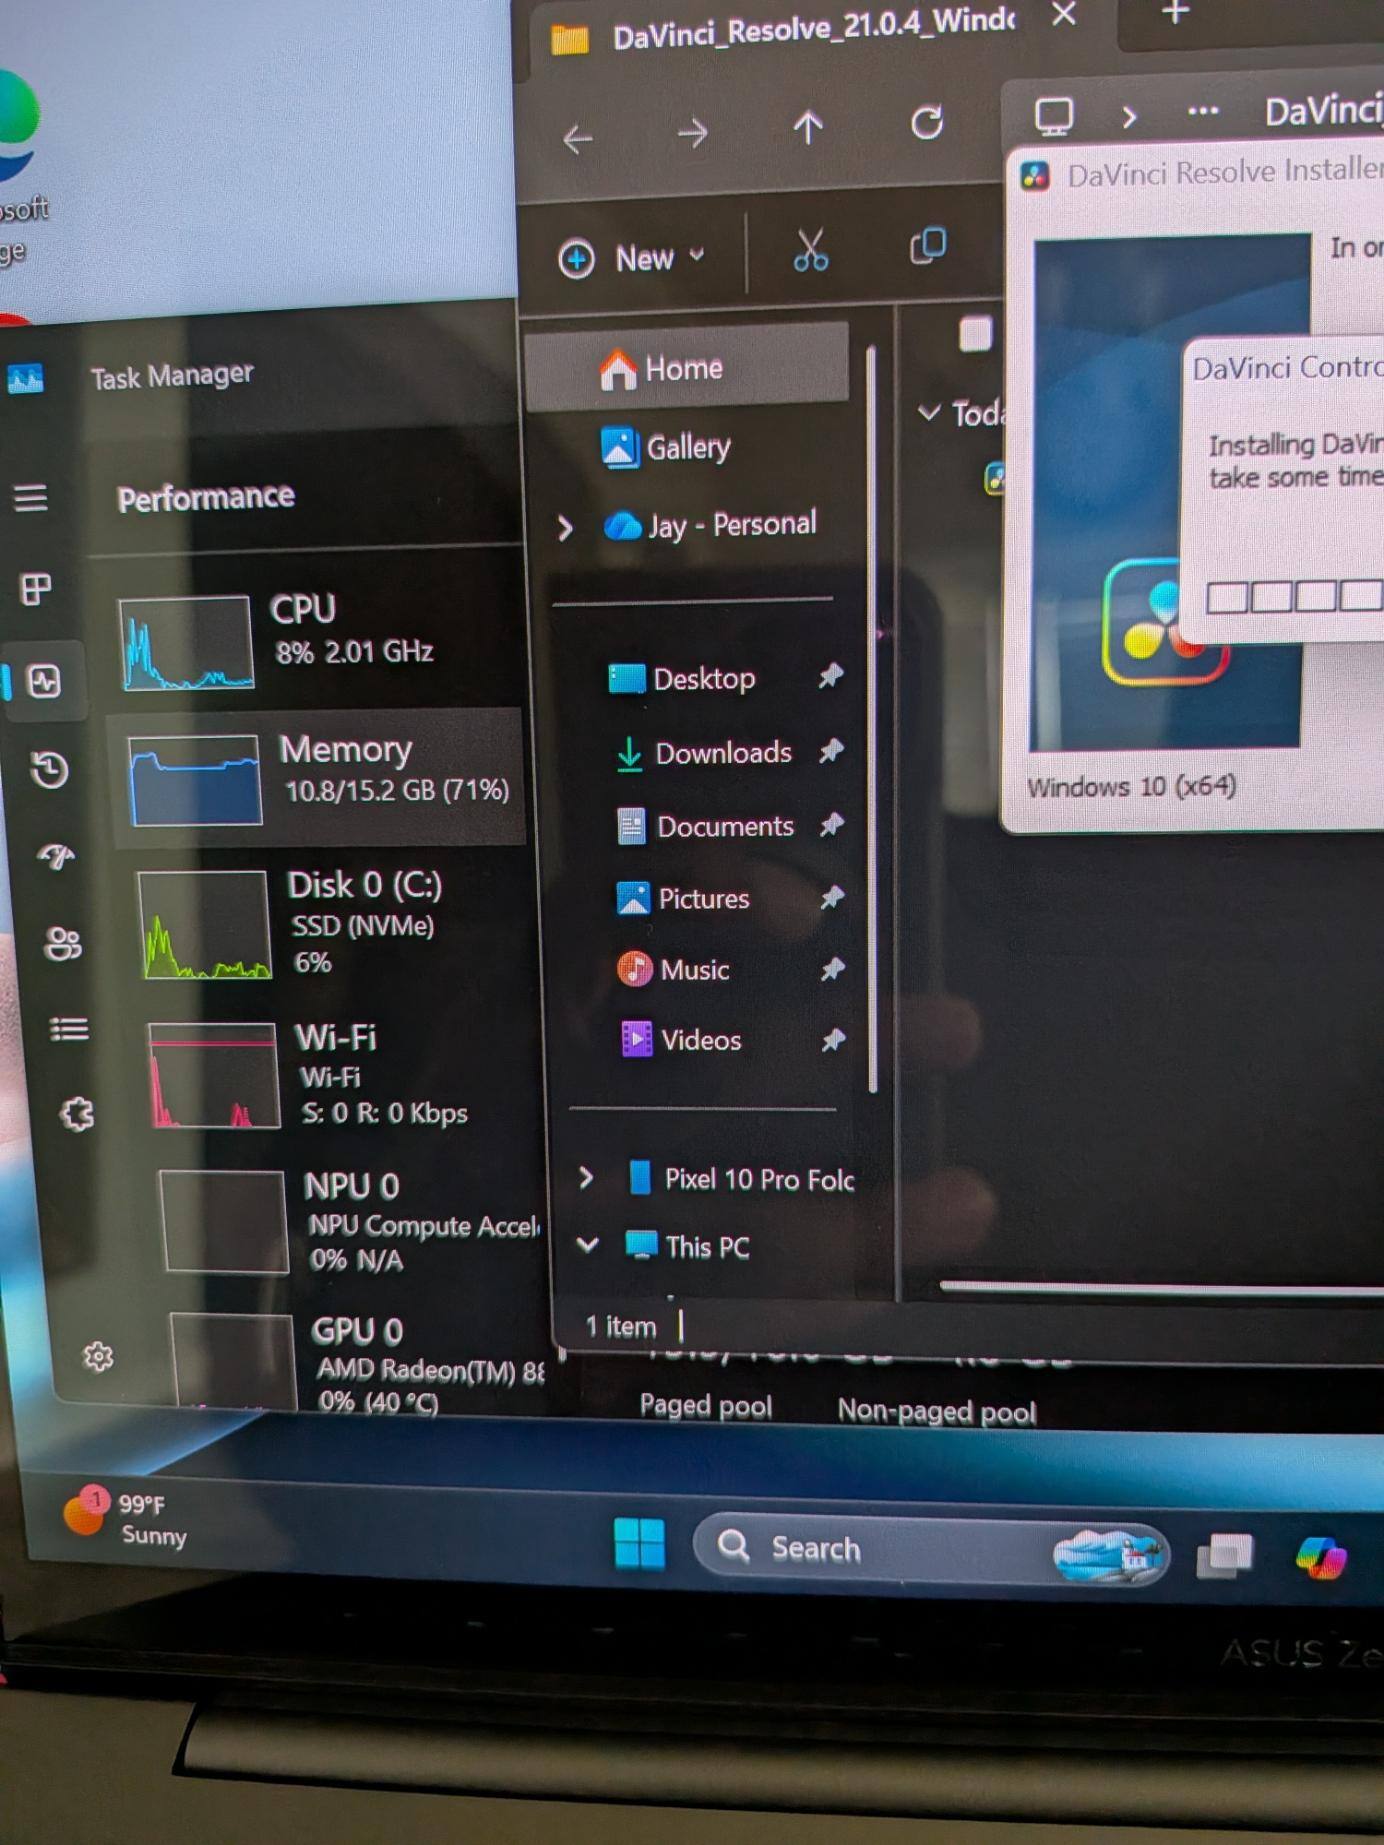Click the taskbar Search box

(x=930, y=1551)
